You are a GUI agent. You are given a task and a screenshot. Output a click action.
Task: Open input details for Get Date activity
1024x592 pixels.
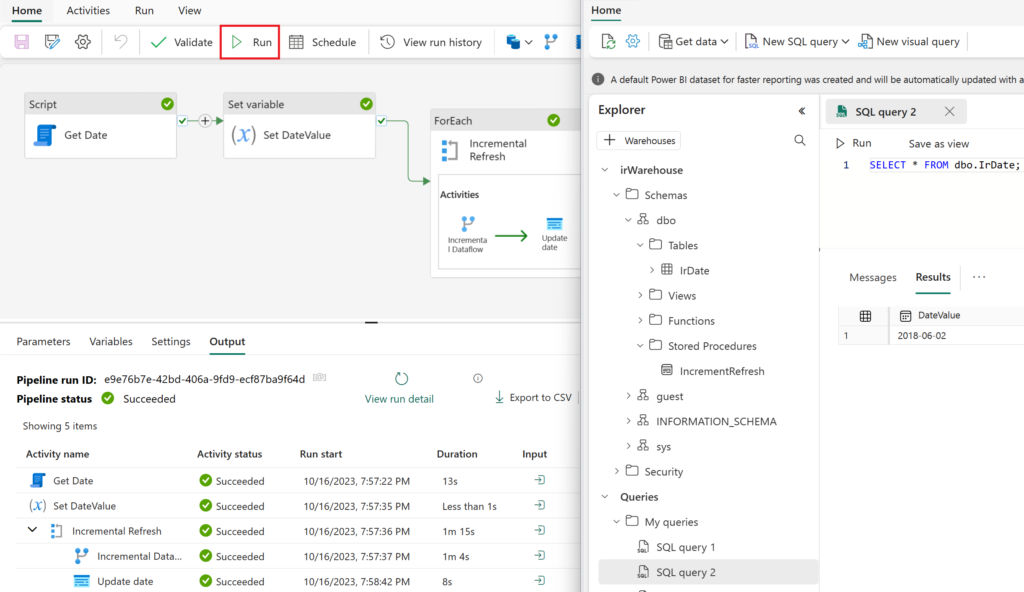pyautogui.click(x=540, y=481)
